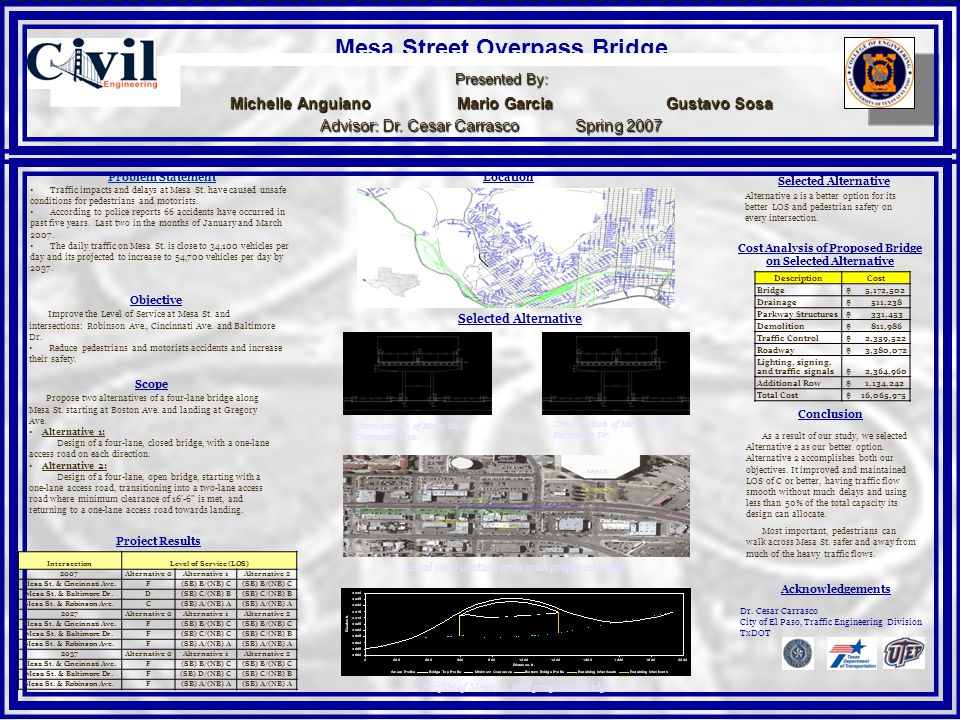Image resolution: width=960 pixels, height=720 pixels.
Task: Click the City of El Paso seal logo
Action: 797,654
